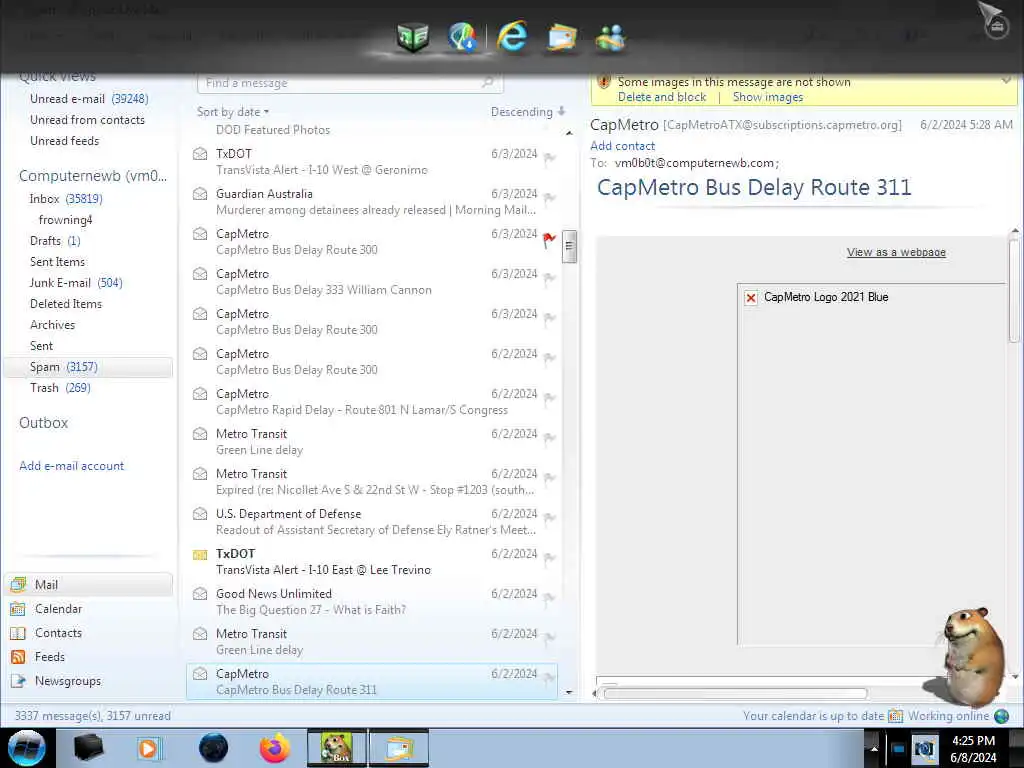Click Show images link

tap(767, 97)
